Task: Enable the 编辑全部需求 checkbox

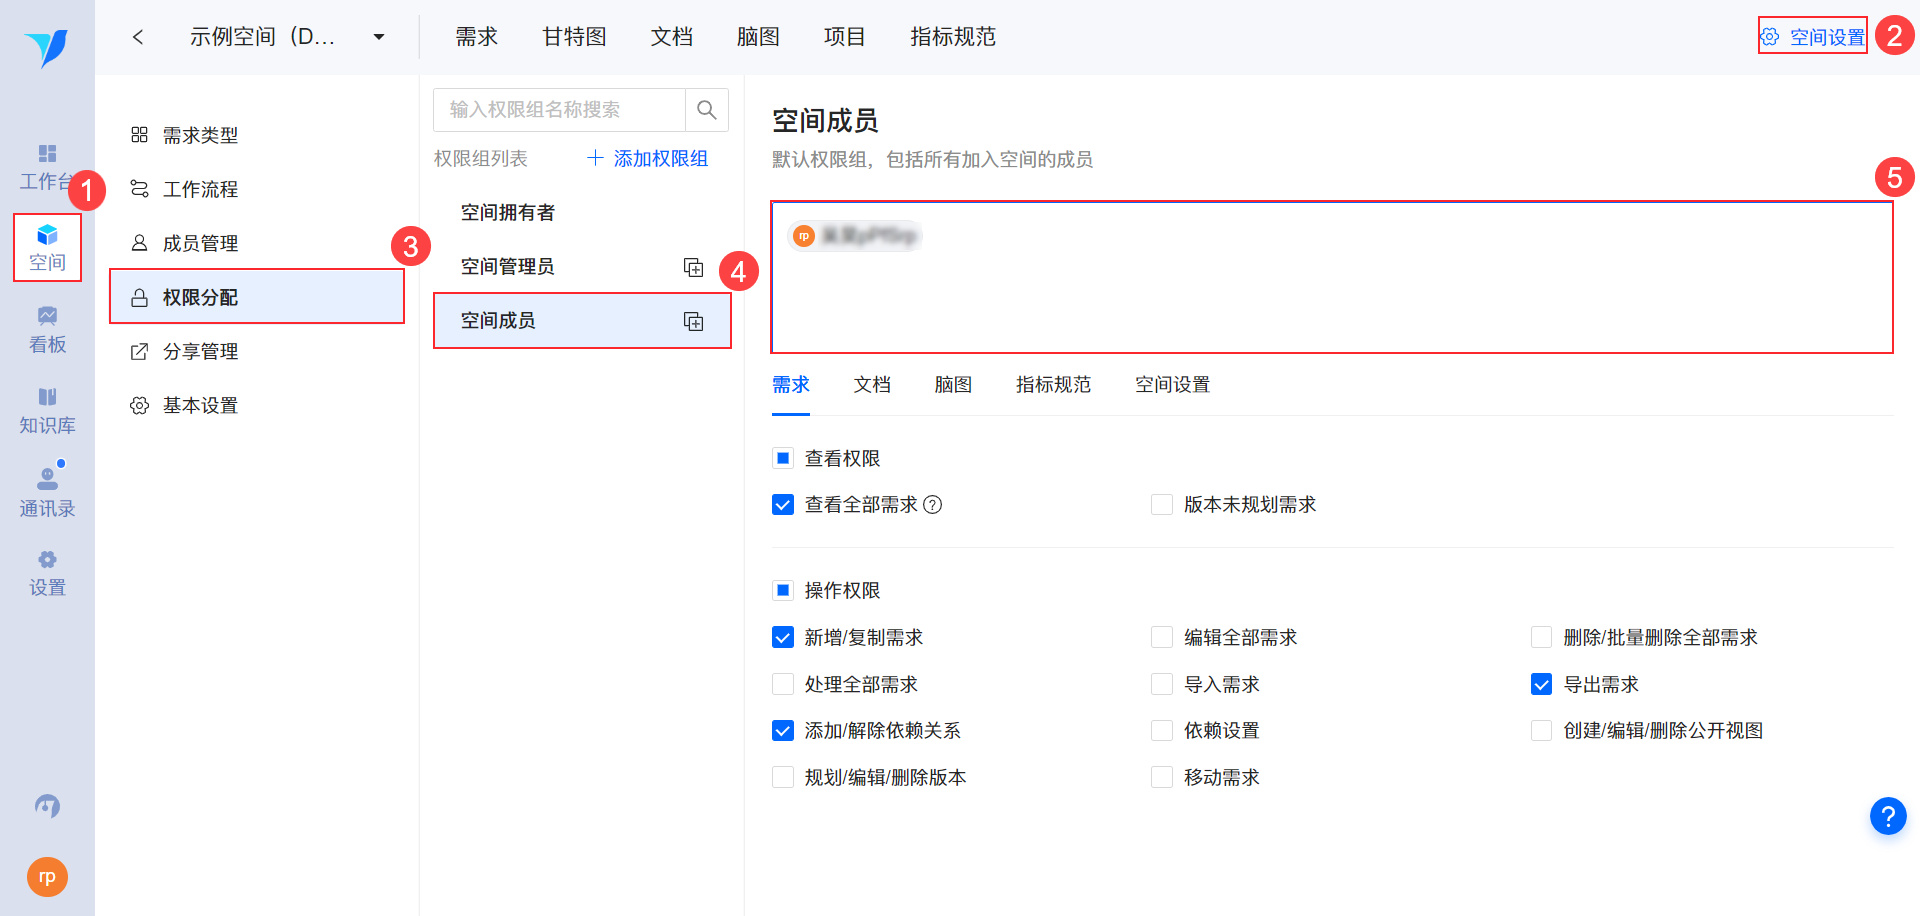Action: click(1162, 637)
